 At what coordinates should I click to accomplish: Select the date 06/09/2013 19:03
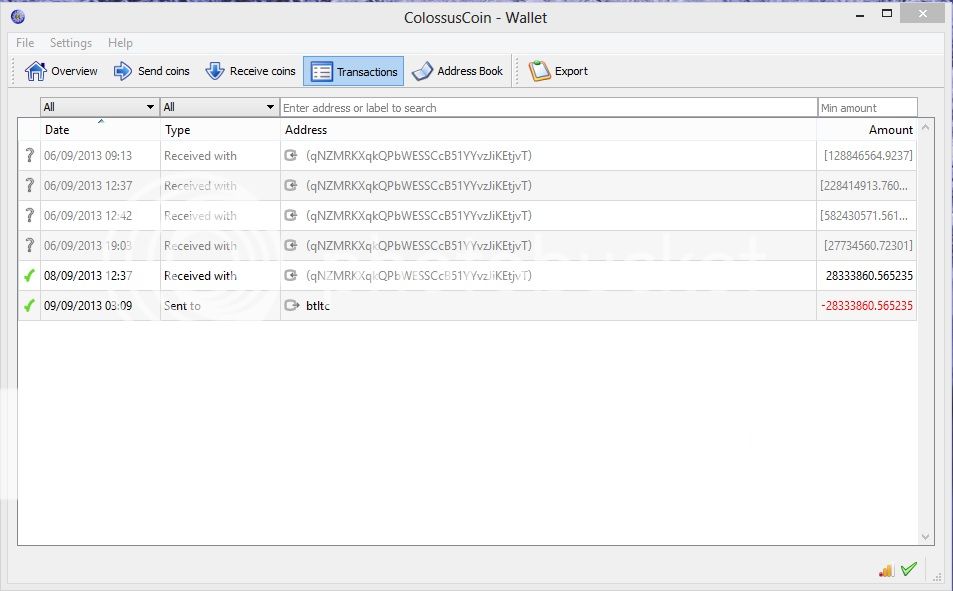pyautogui.click(x=88, y=246)
